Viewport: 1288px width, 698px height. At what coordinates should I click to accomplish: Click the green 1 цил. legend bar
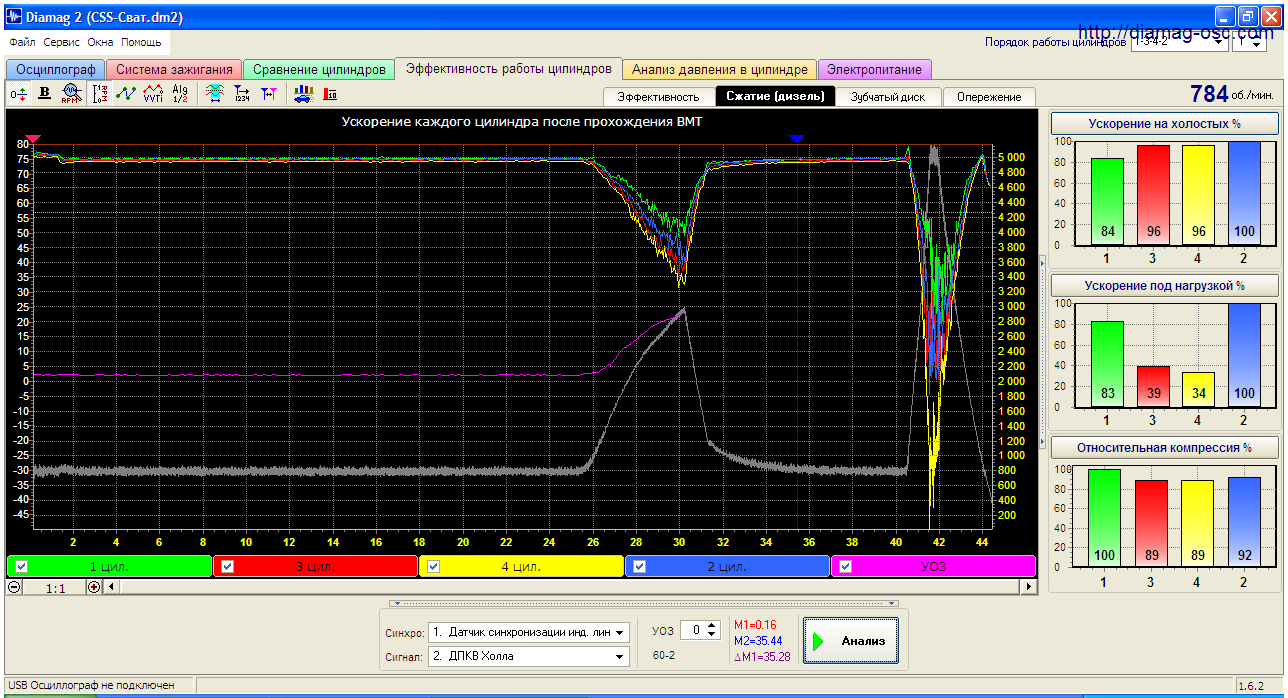[109, 566]
